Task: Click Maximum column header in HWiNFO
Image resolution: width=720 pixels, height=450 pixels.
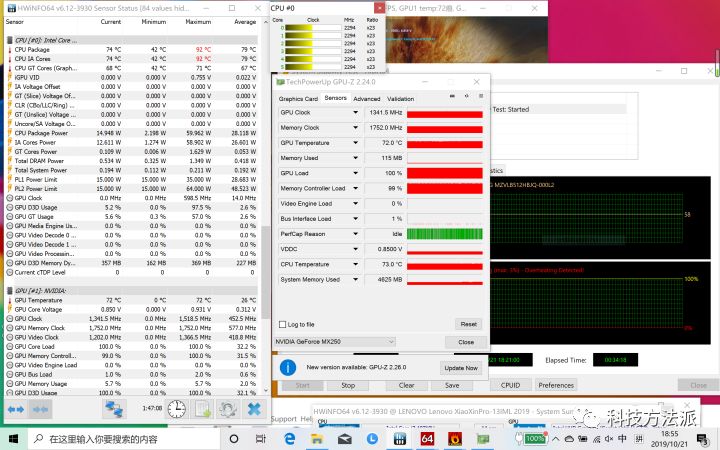Action: 198,22
